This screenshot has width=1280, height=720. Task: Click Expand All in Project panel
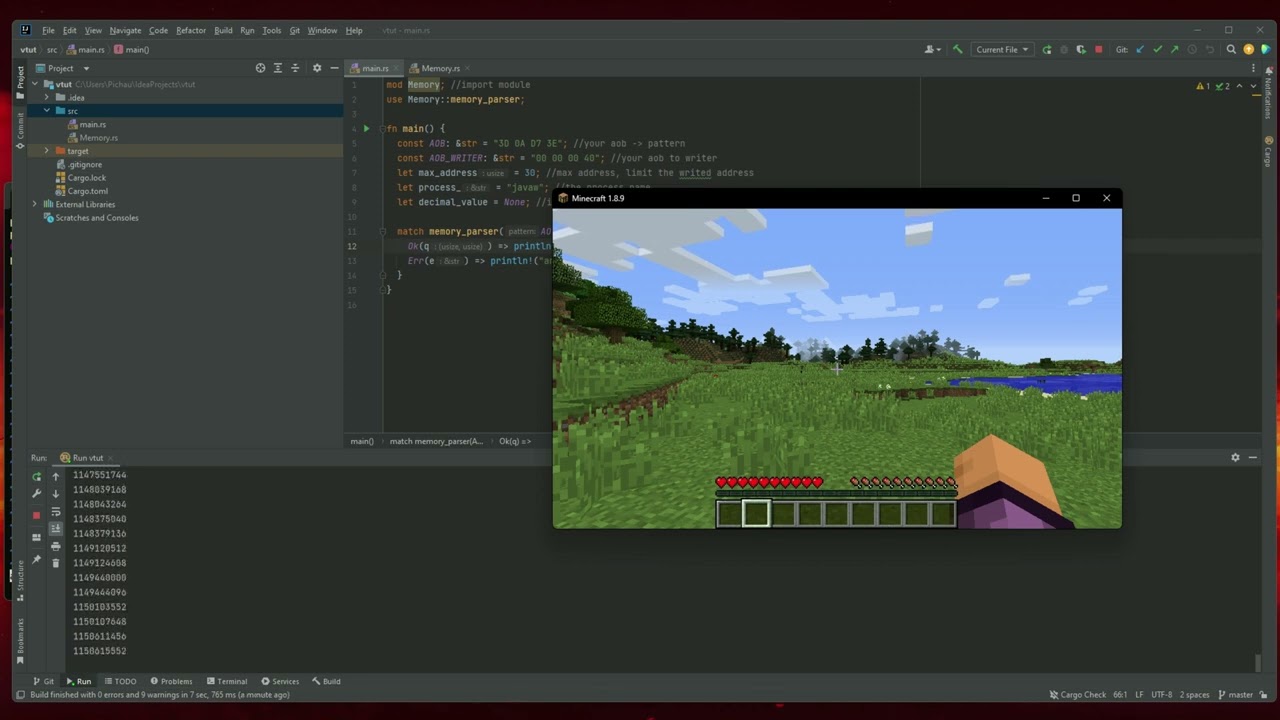(x=277, y=68)
